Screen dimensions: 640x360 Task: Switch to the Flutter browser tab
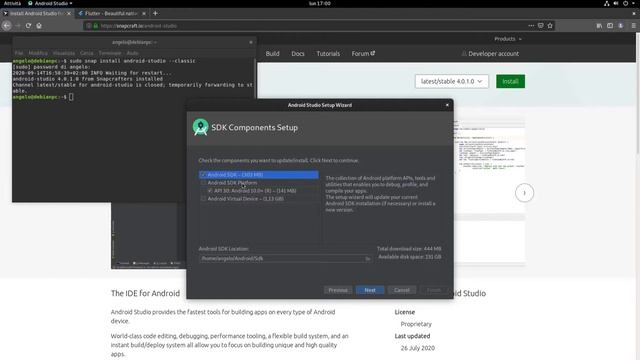109,13
